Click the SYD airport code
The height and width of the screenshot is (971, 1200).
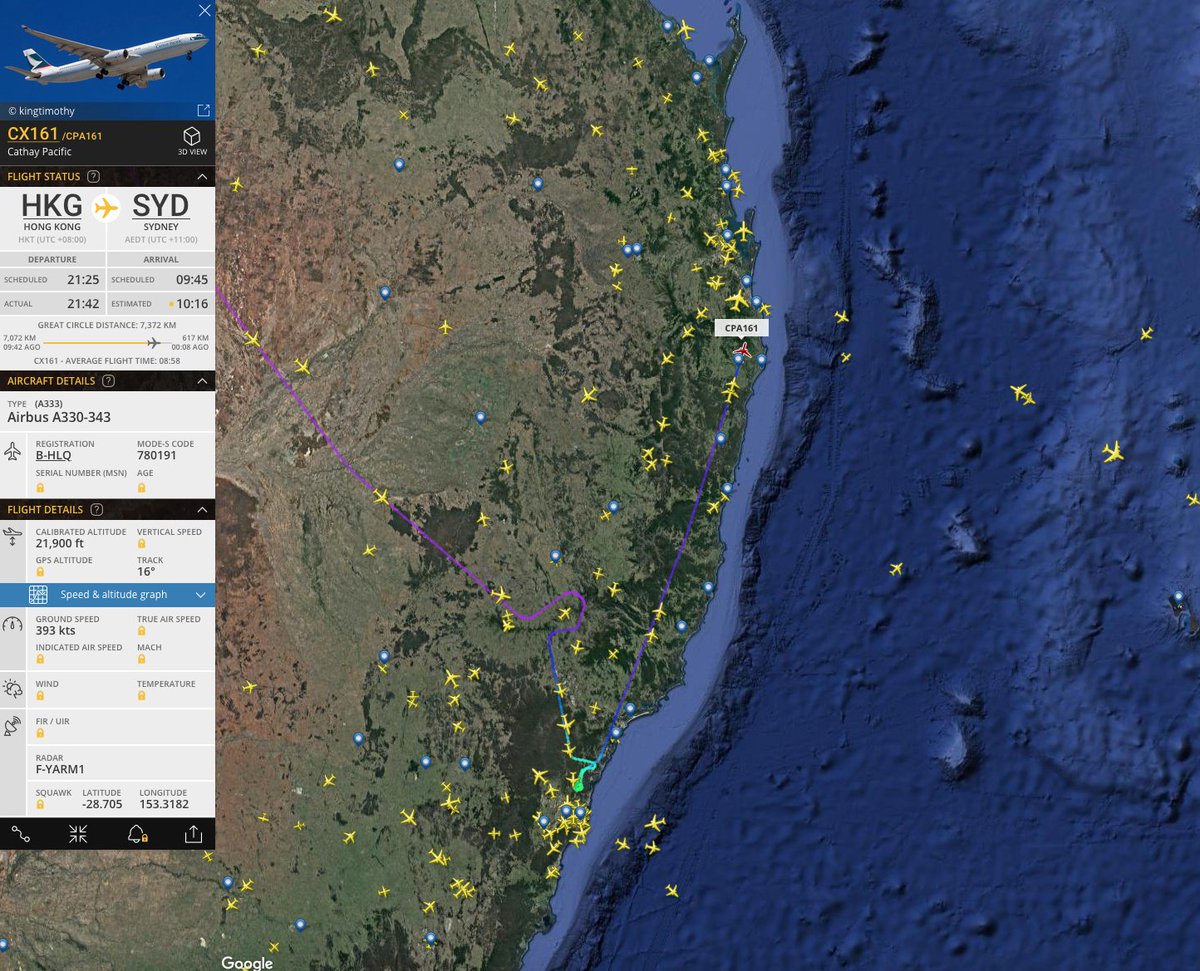(160, 206)
